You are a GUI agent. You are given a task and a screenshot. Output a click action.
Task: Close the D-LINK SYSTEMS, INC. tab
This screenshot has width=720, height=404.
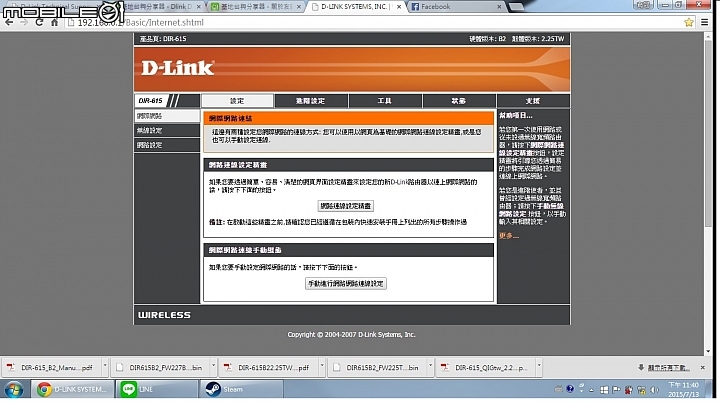(x=399, y=6)
